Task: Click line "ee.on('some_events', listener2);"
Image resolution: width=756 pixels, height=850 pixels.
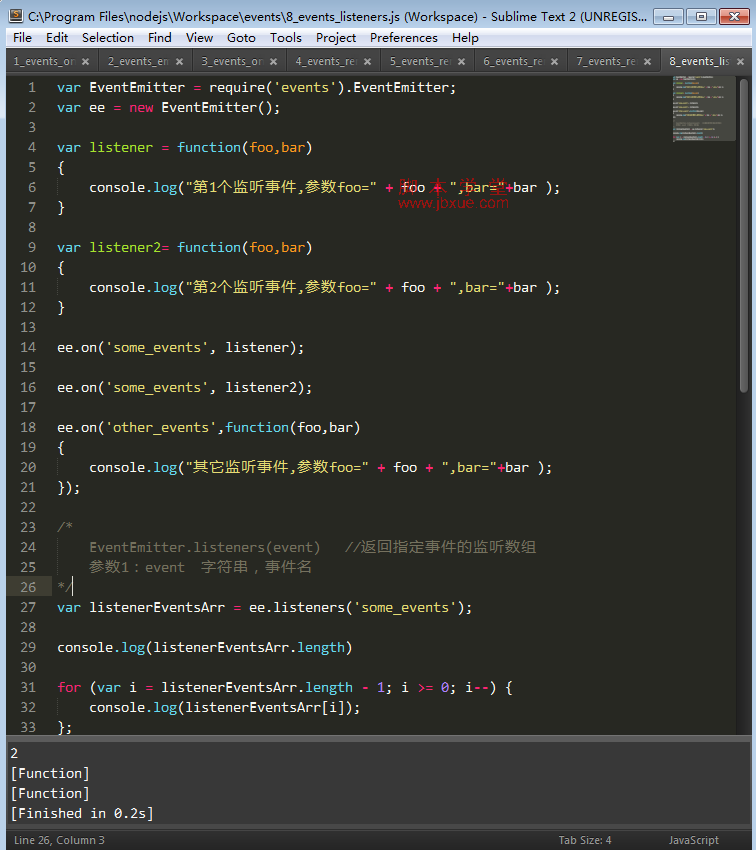Action: click(185, 388)
